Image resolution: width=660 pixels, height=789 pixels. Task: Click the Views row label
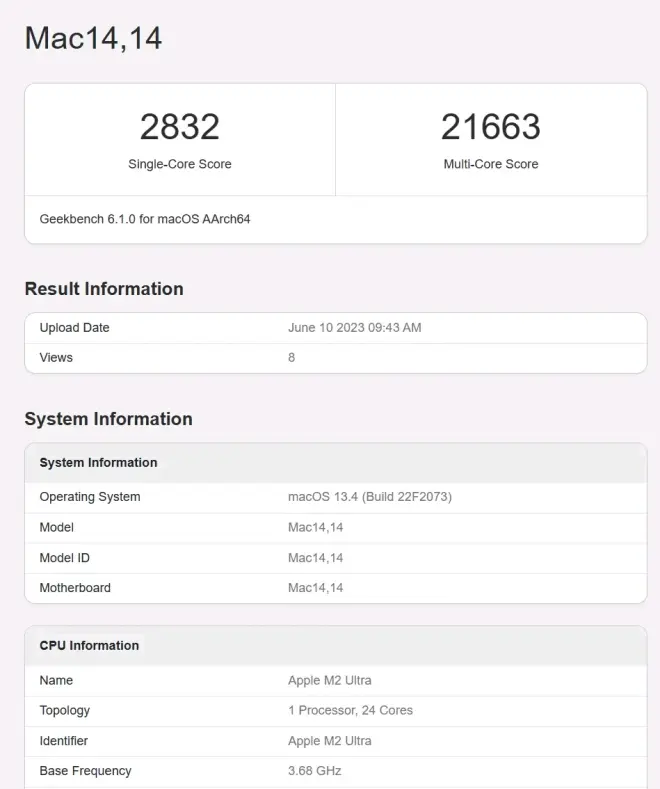pyautogui.click(x=56, y=358)
